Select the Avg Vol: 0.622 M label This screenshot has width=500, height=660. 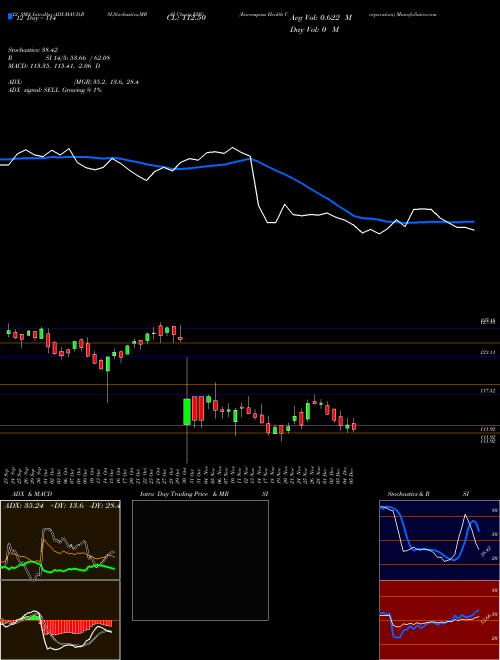pyautogui.click(x=321, y=18)
